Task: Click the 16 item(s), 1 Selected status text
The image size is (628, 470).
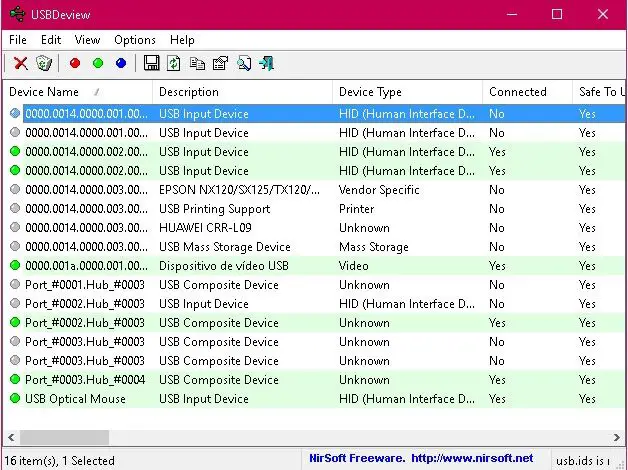Action: [x=60, y=461]
